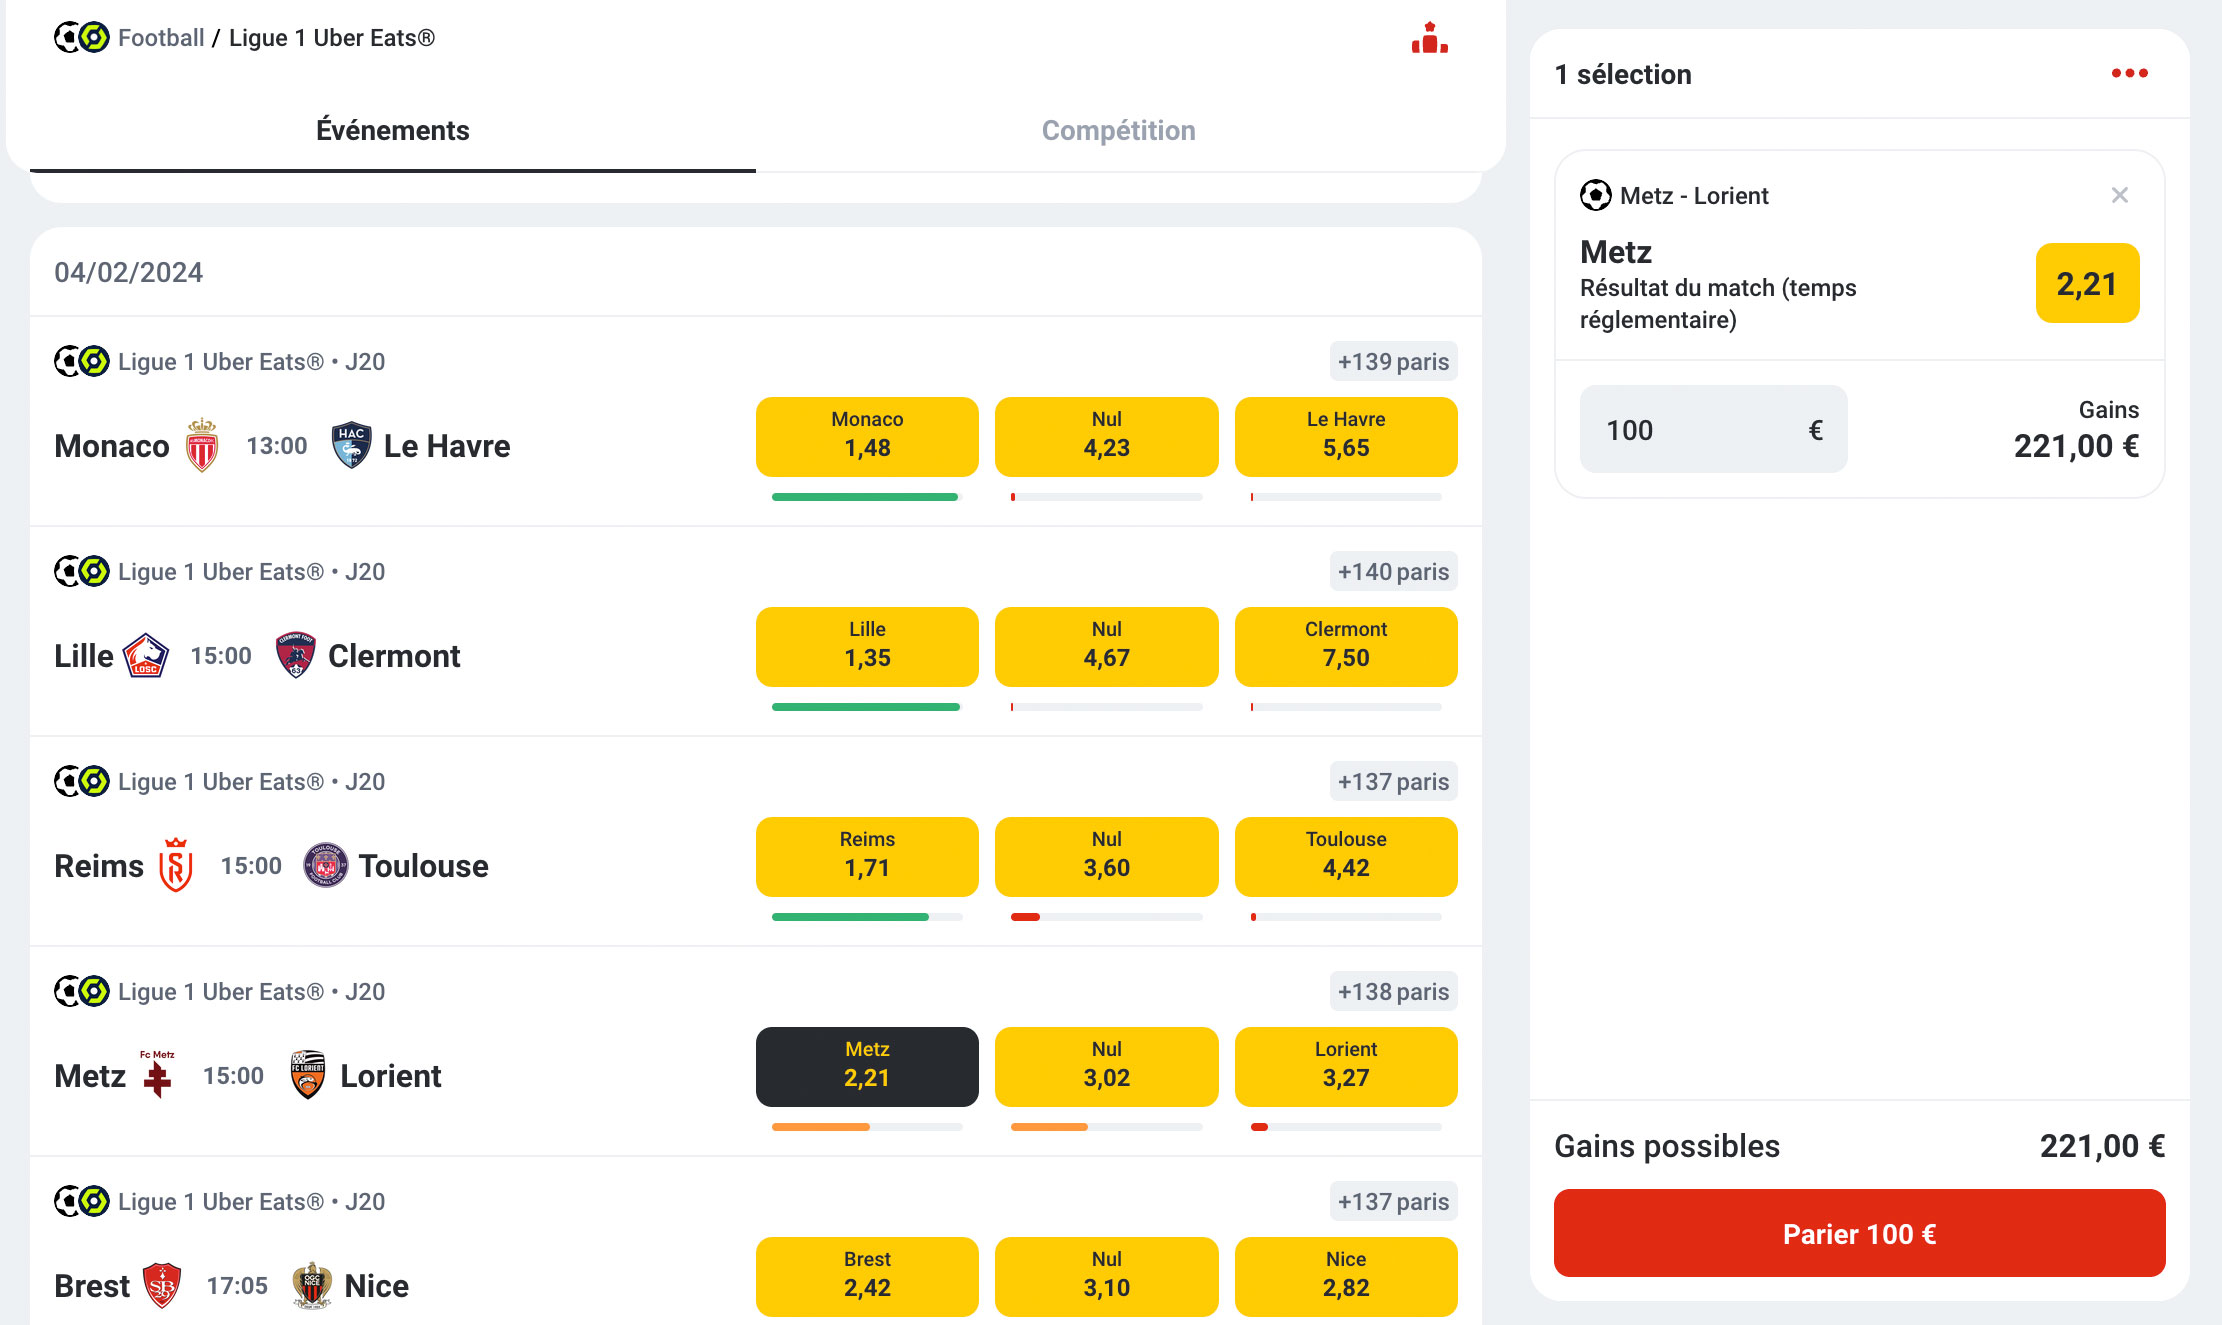Click the Brest club crest
This screenshot has width=2222, height=1325.
162,1285
